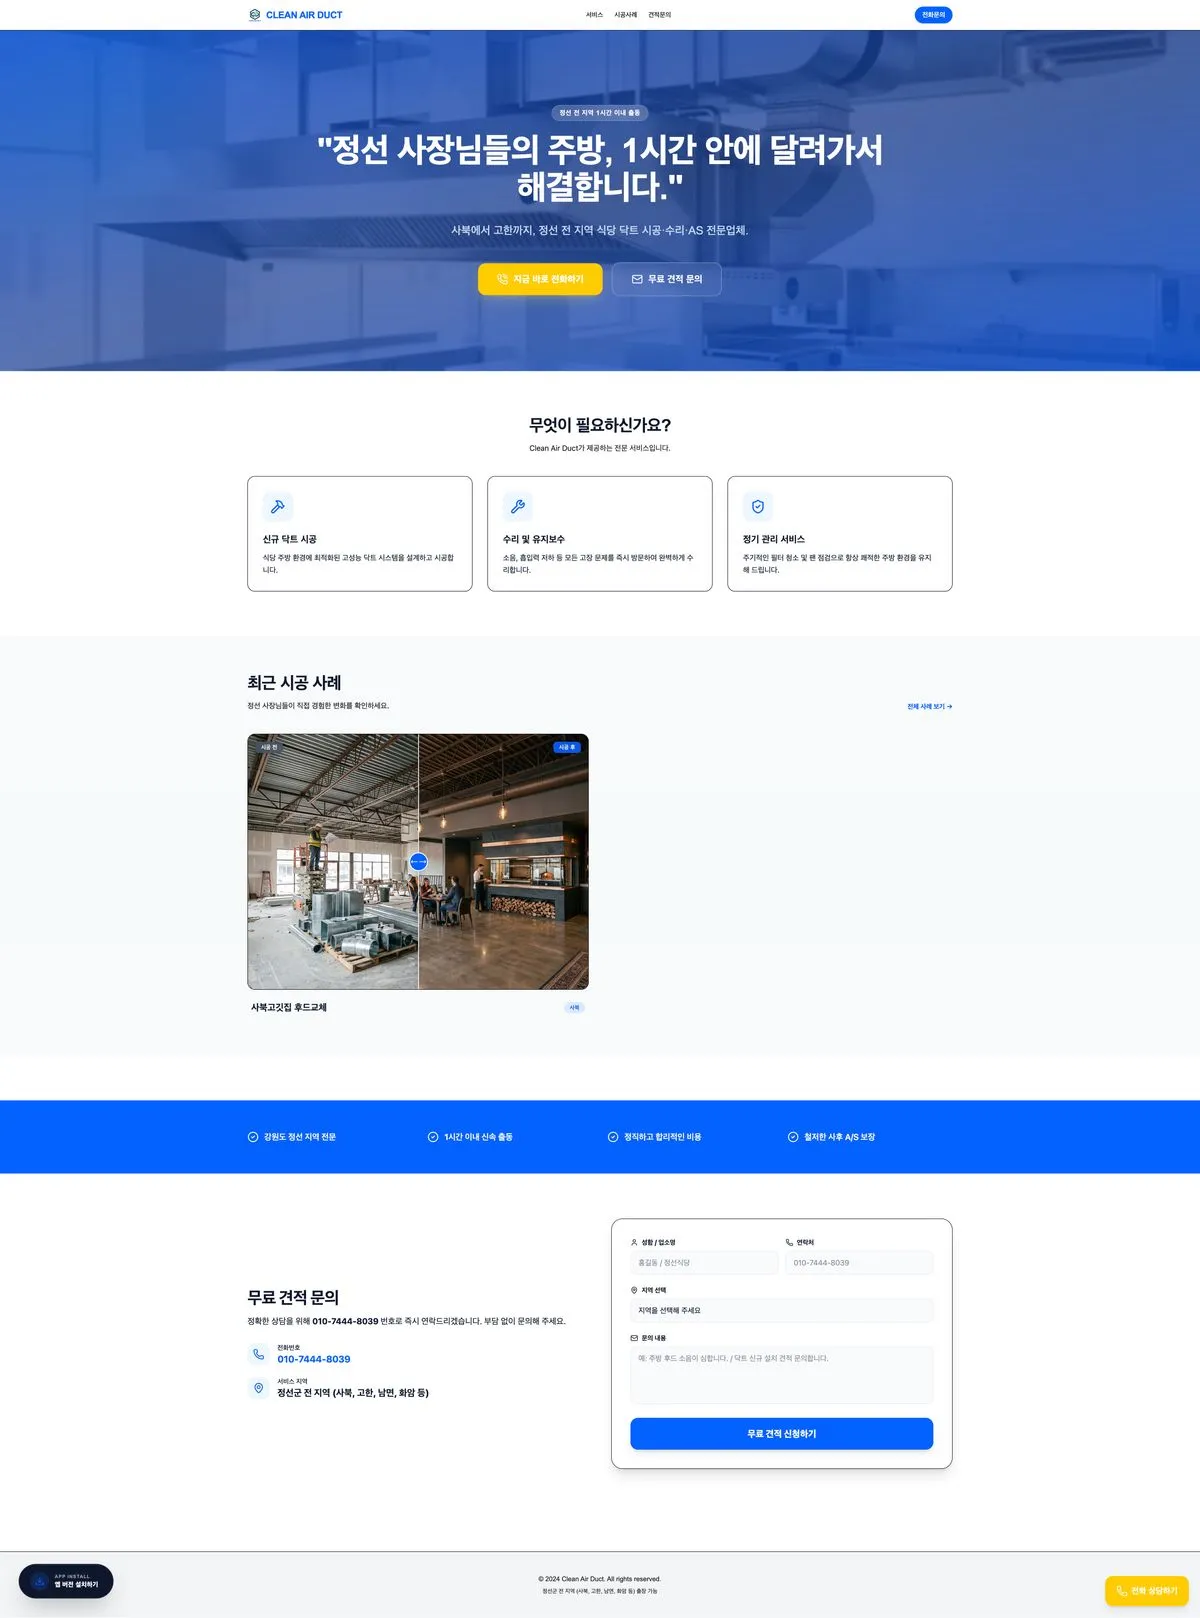Image resolution: width=1200 pixels, height=1618 pixels.
Task: Click the wrench icon on 수리 및 유지보수 card
Action: pyautogui.click(x=518, y=507)
